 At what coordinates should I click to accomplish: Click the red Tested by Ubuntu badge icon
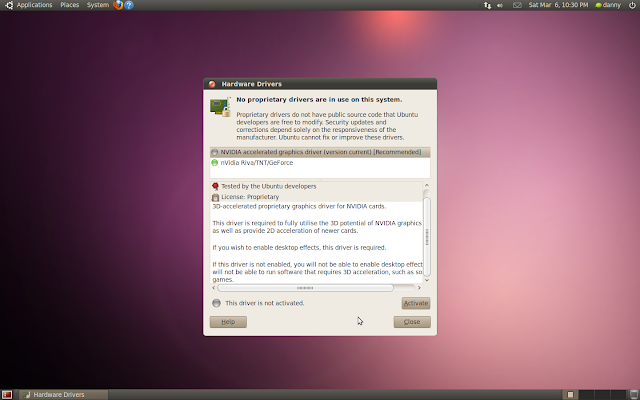[216, 186]
